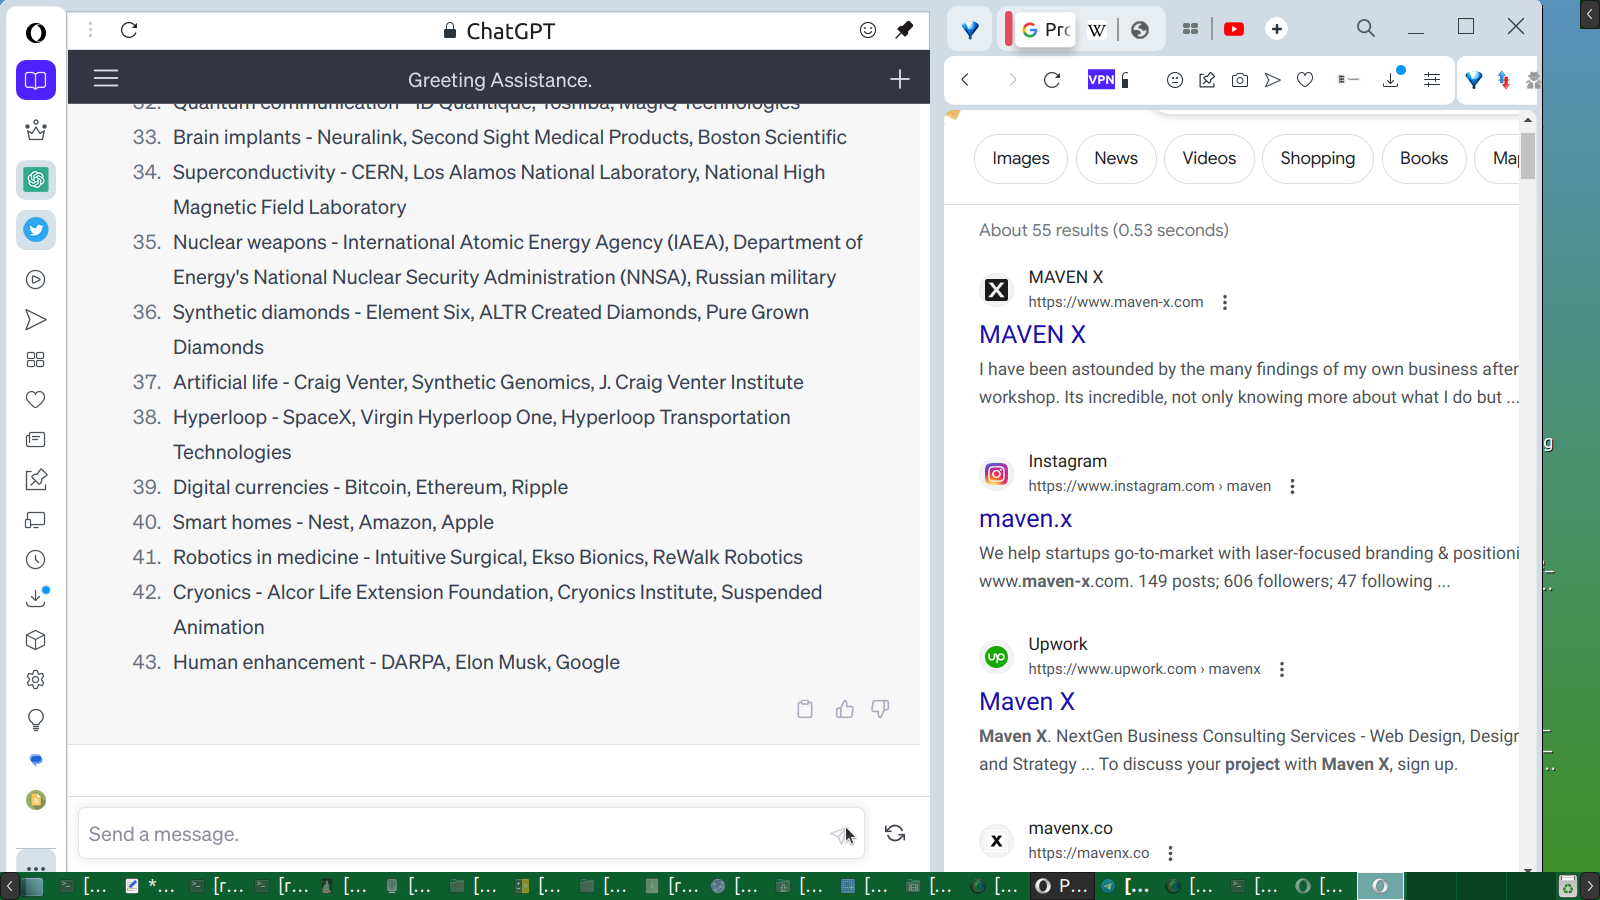Open the tab islands grid icon
This screenshot has width=1600, height=900.
(1190, 29)
